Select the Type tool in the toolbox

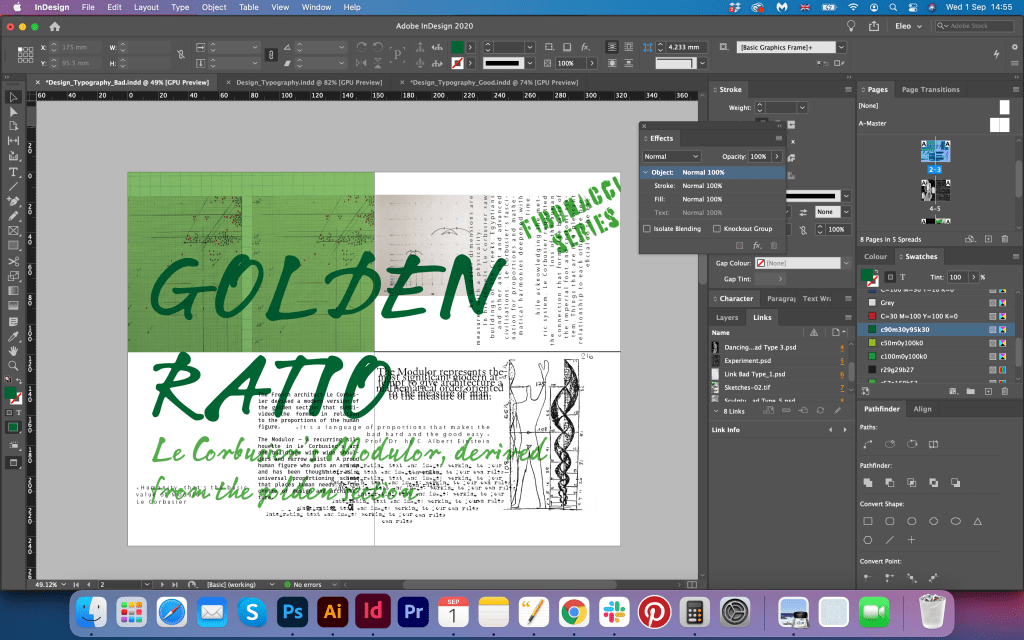coord(14,171)
